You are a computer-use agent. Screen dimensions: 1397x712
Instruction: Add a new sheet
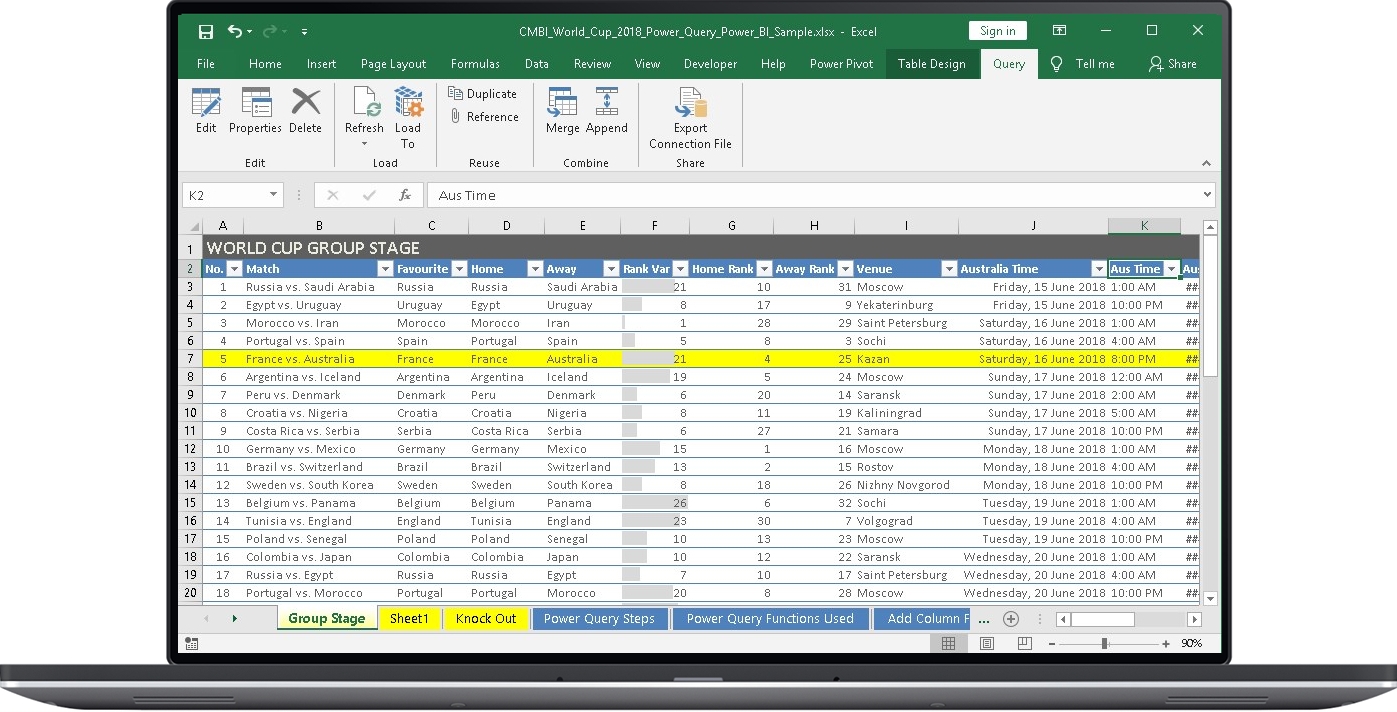click(1011, 619)
